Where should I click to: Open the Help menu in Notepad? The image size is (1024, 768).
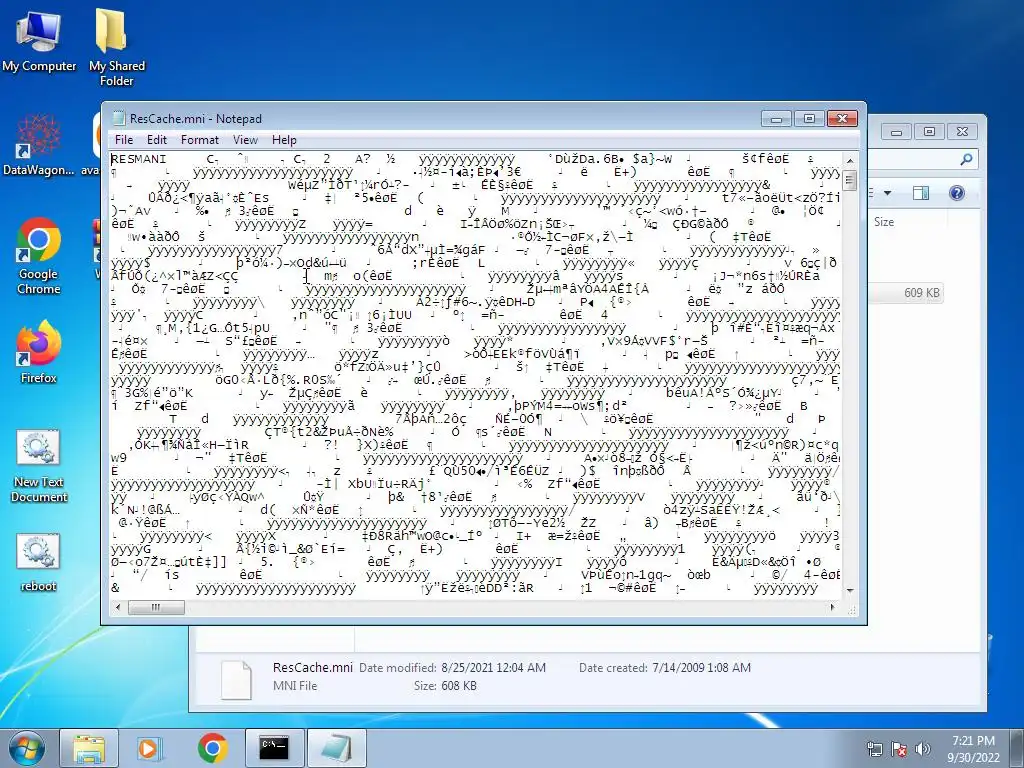(x=284, y=140)
